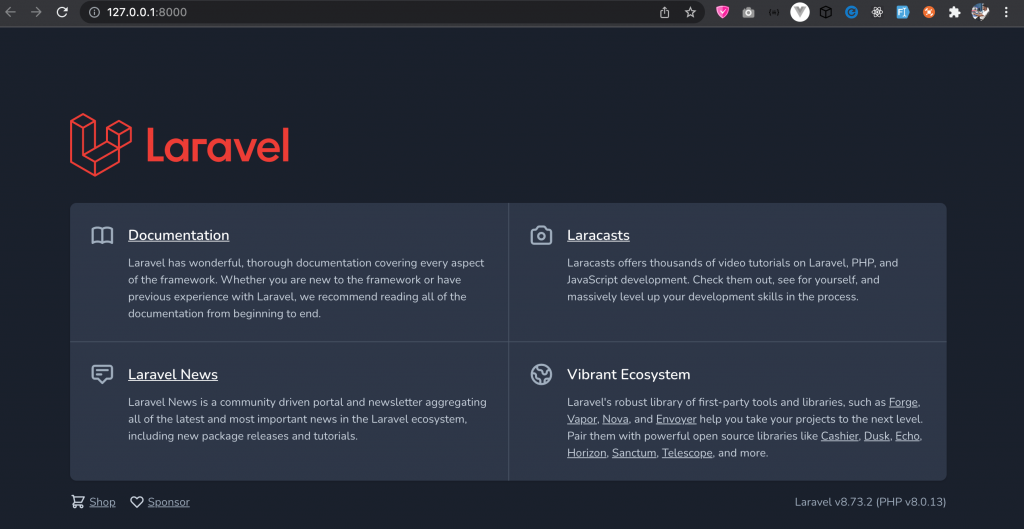Follow the Dusk link
Screen dimensions: 1024x529
point(876,436)
